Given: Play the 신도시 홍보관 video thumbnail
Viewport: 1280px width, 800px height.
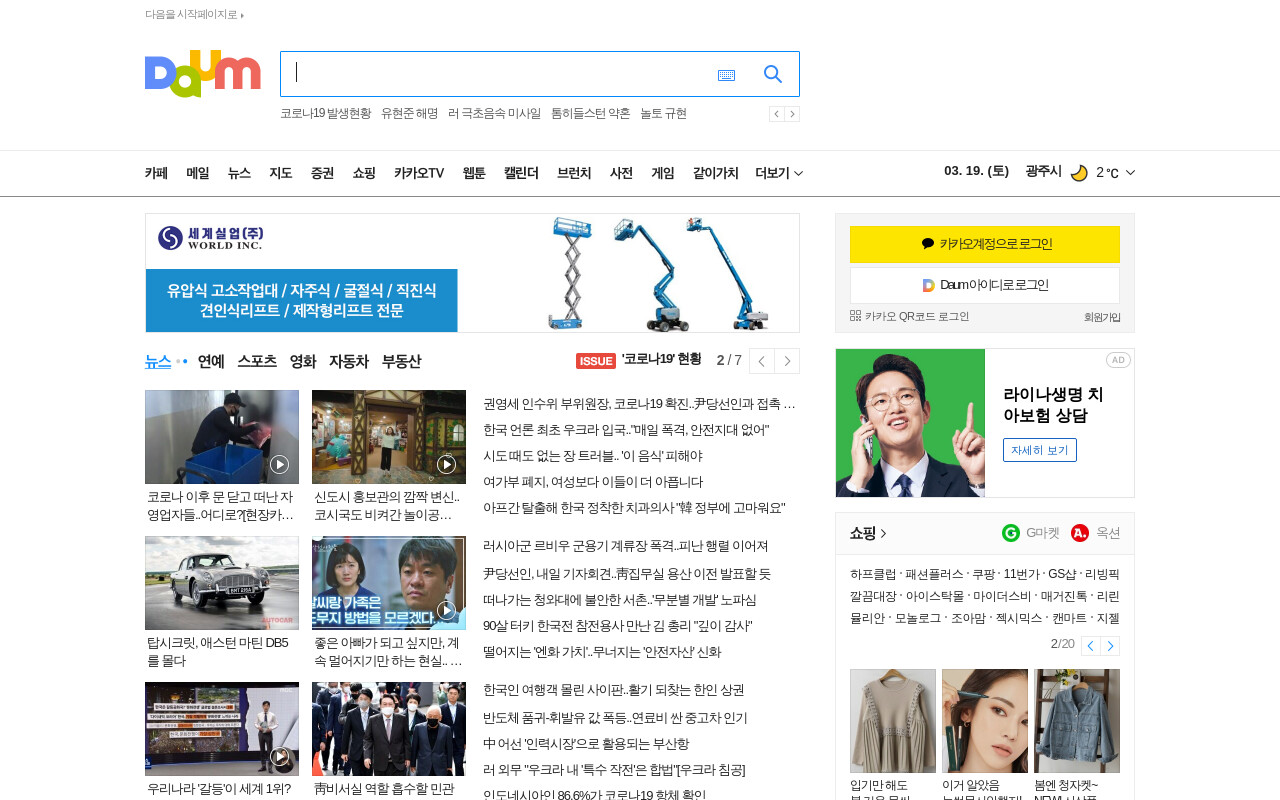Looking at the screenshot, I should pyautogui.click(x=389, y=437).
